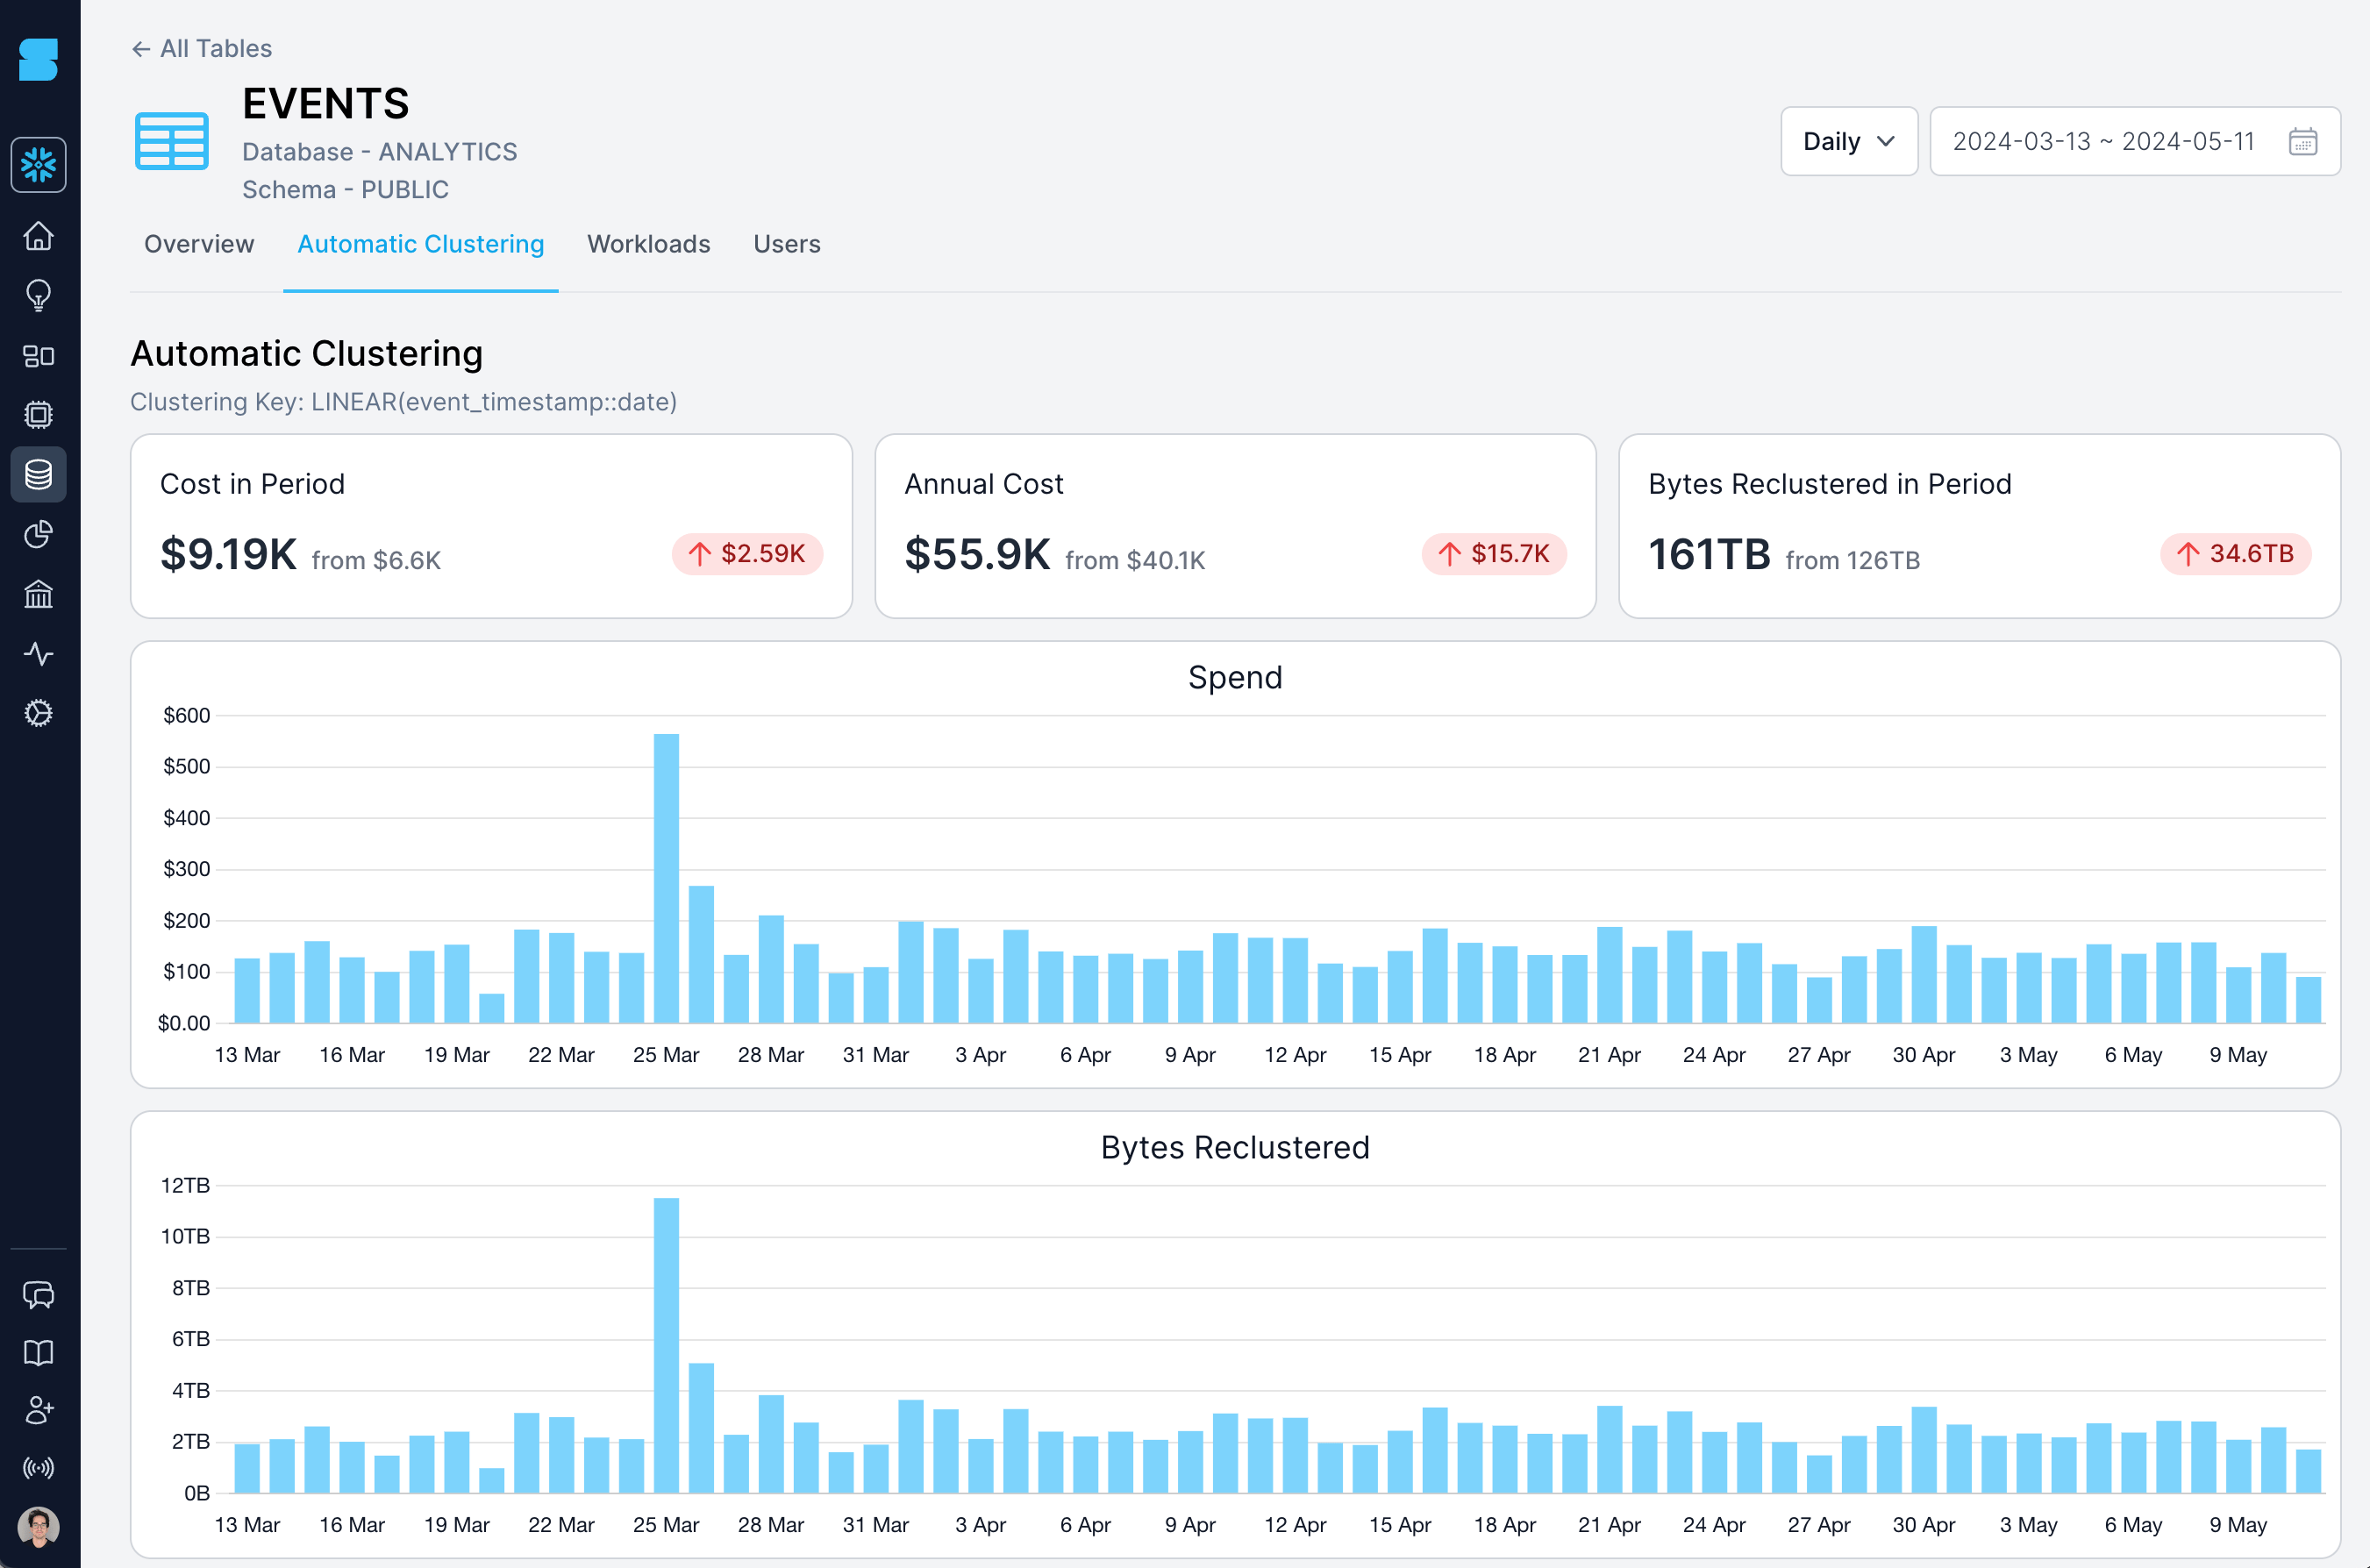Open the activity monitoring pulse icon

coord(38,654)
